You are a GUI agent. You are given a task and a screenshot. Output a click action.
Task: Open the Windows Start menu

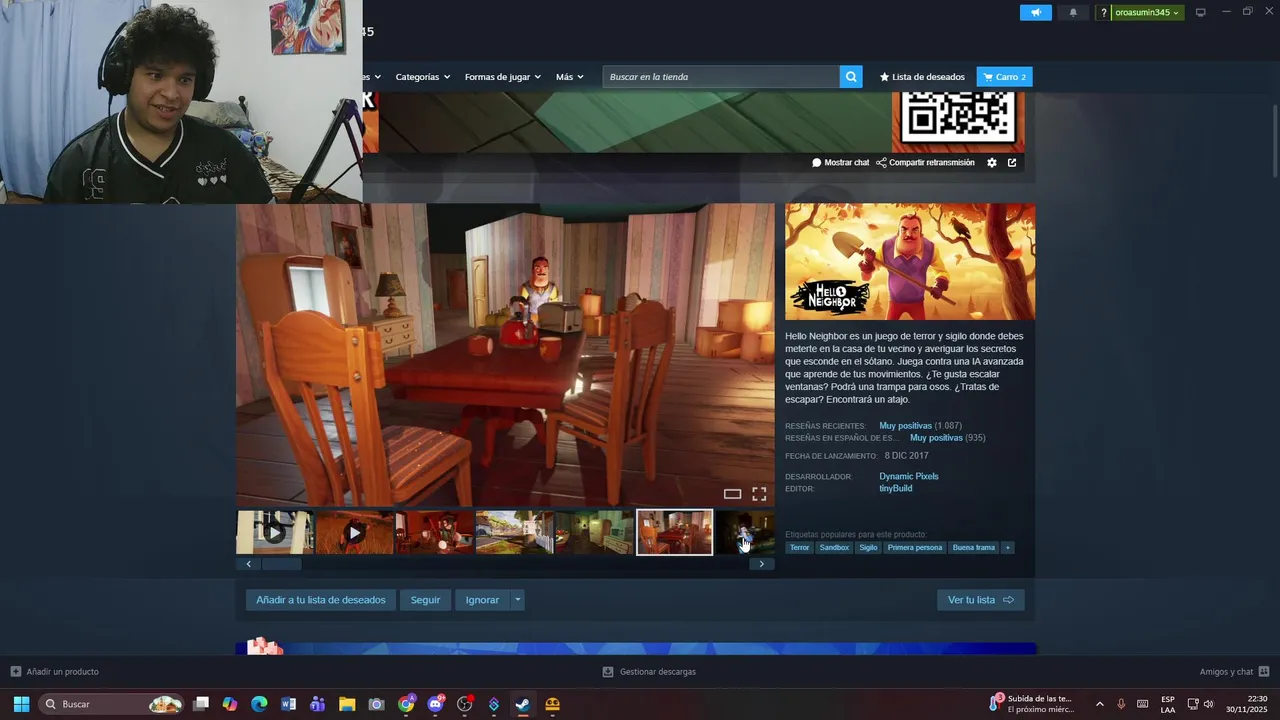pos(21,704)
